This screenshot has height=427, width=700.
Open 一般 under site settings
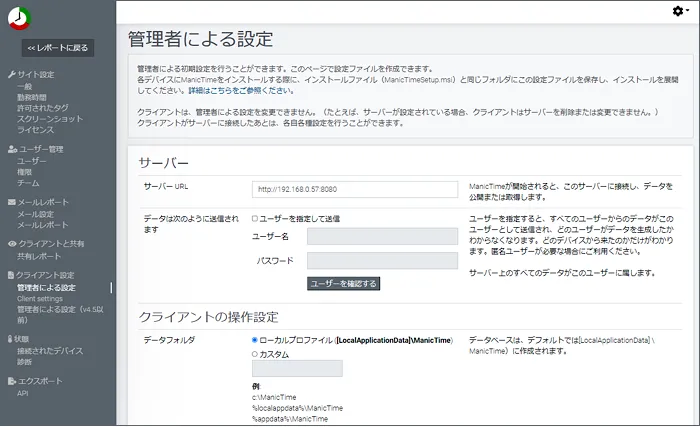click(x=25, y=86)
